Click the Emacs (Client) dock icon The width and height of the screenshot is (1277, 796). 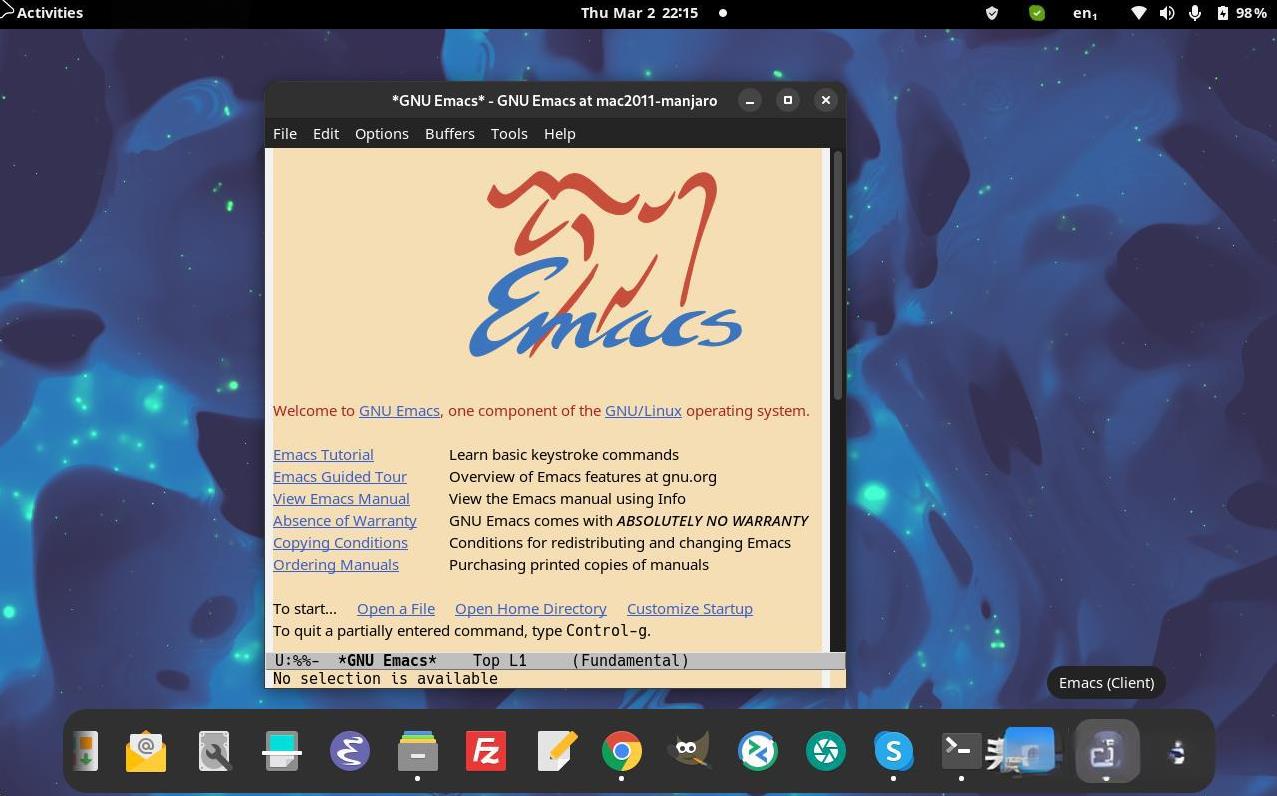(x=1106, y=751)
